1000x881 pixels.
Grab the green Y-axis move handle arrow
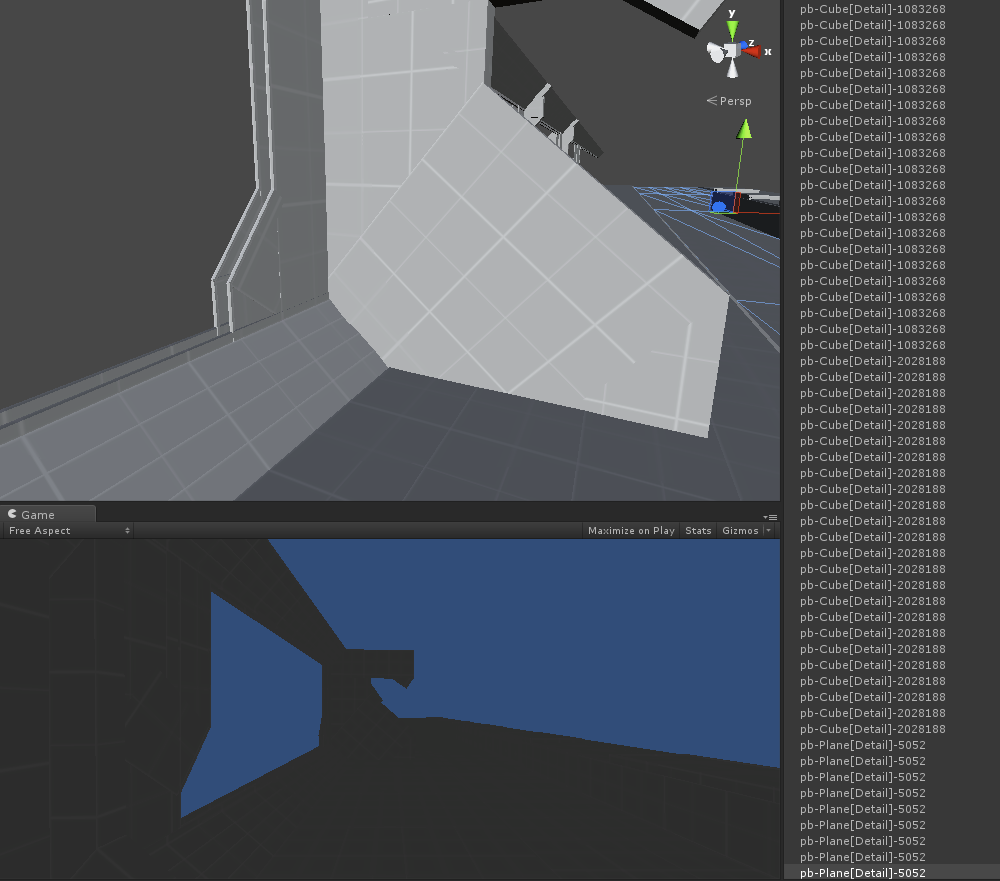point(744,130)
